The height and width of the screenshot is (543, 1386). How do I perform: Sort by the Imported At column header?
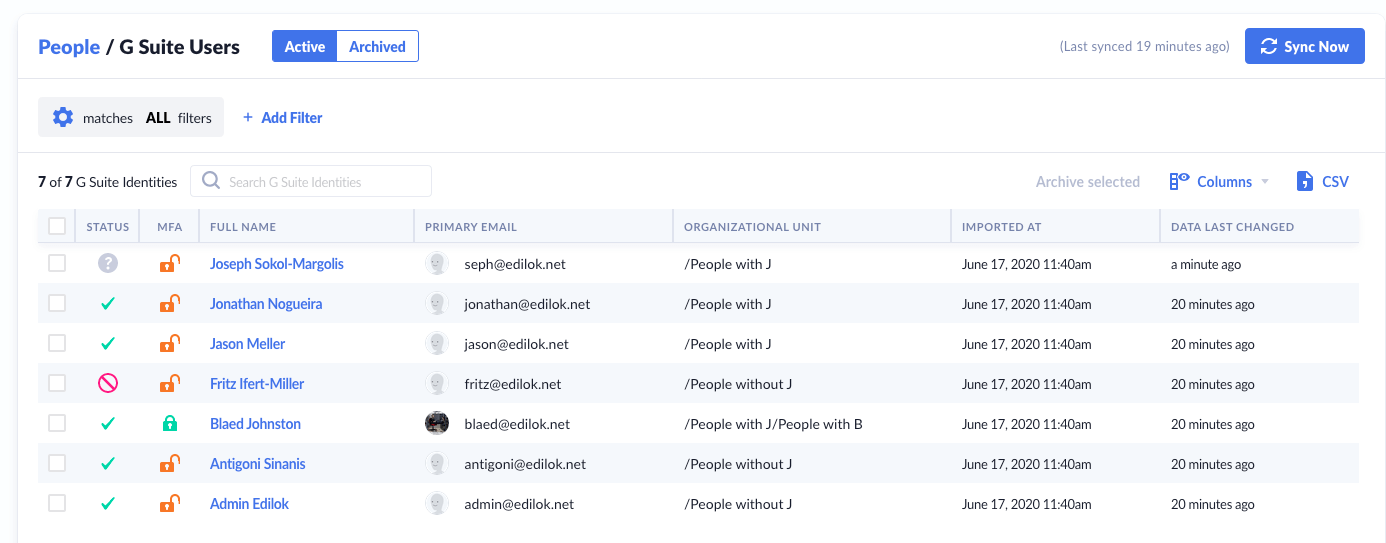1001,227
